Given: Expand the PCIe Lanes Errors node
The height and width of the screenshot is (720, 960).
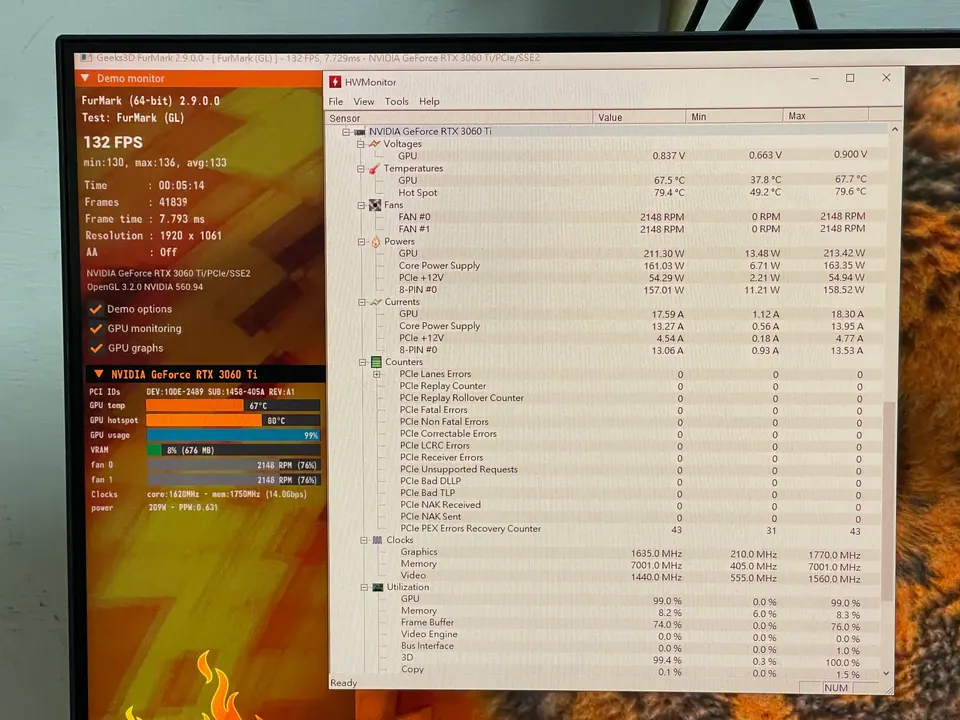Looking at the screenshot, I should pyautogui.click(x=377, y=374).
